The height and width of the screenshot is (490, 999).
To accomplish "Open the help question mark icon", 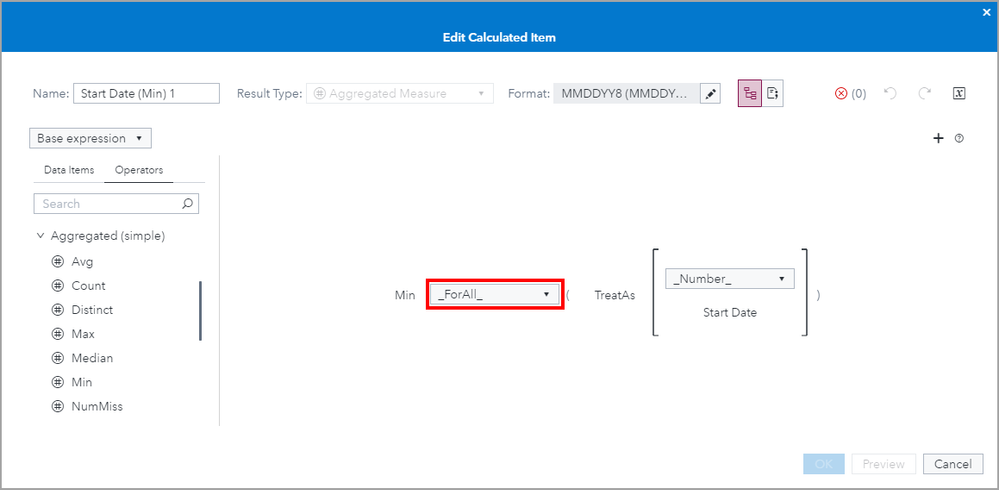I will click(x=959, y=138).
